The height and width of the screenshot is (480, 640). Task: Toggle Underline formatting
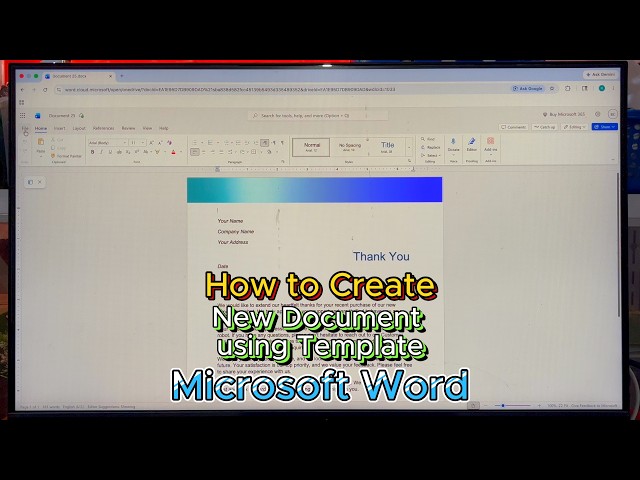tap(110, 152)
